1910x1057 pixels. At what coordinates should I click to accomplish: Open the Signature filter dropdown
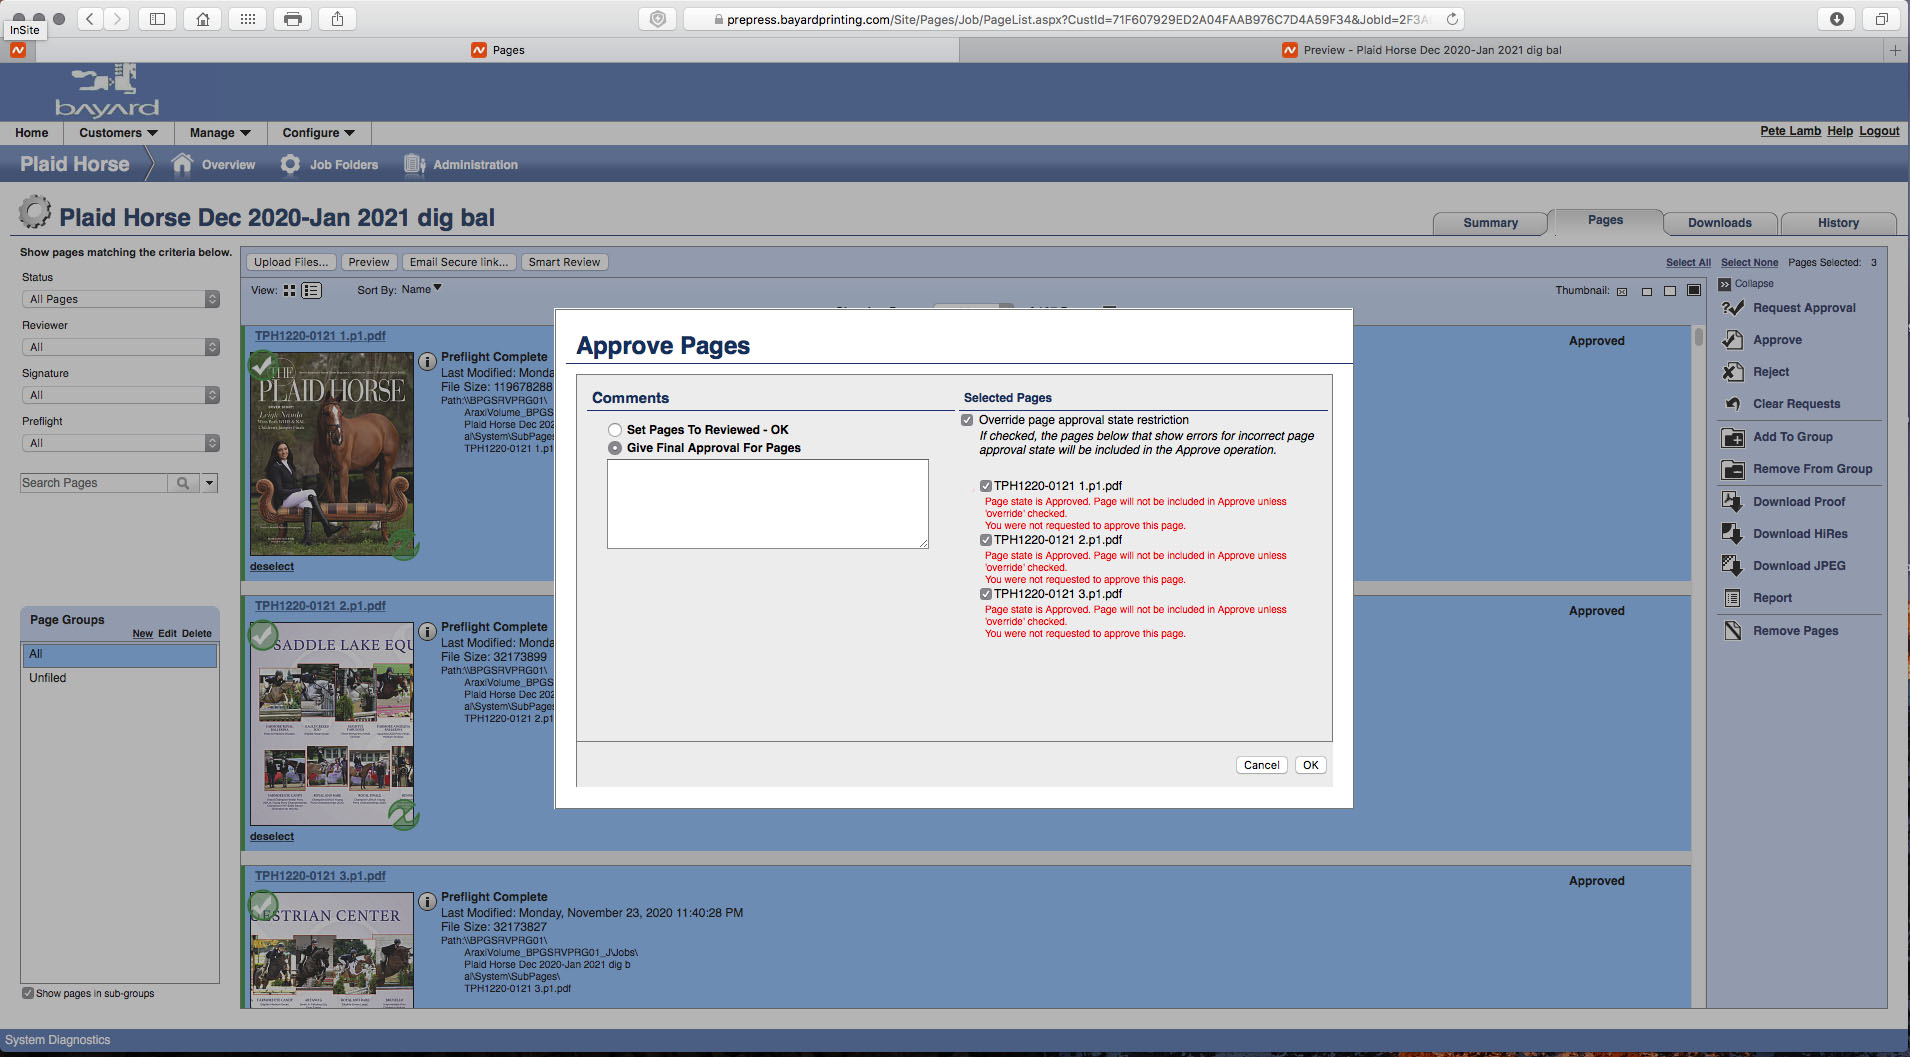[120, 395]
